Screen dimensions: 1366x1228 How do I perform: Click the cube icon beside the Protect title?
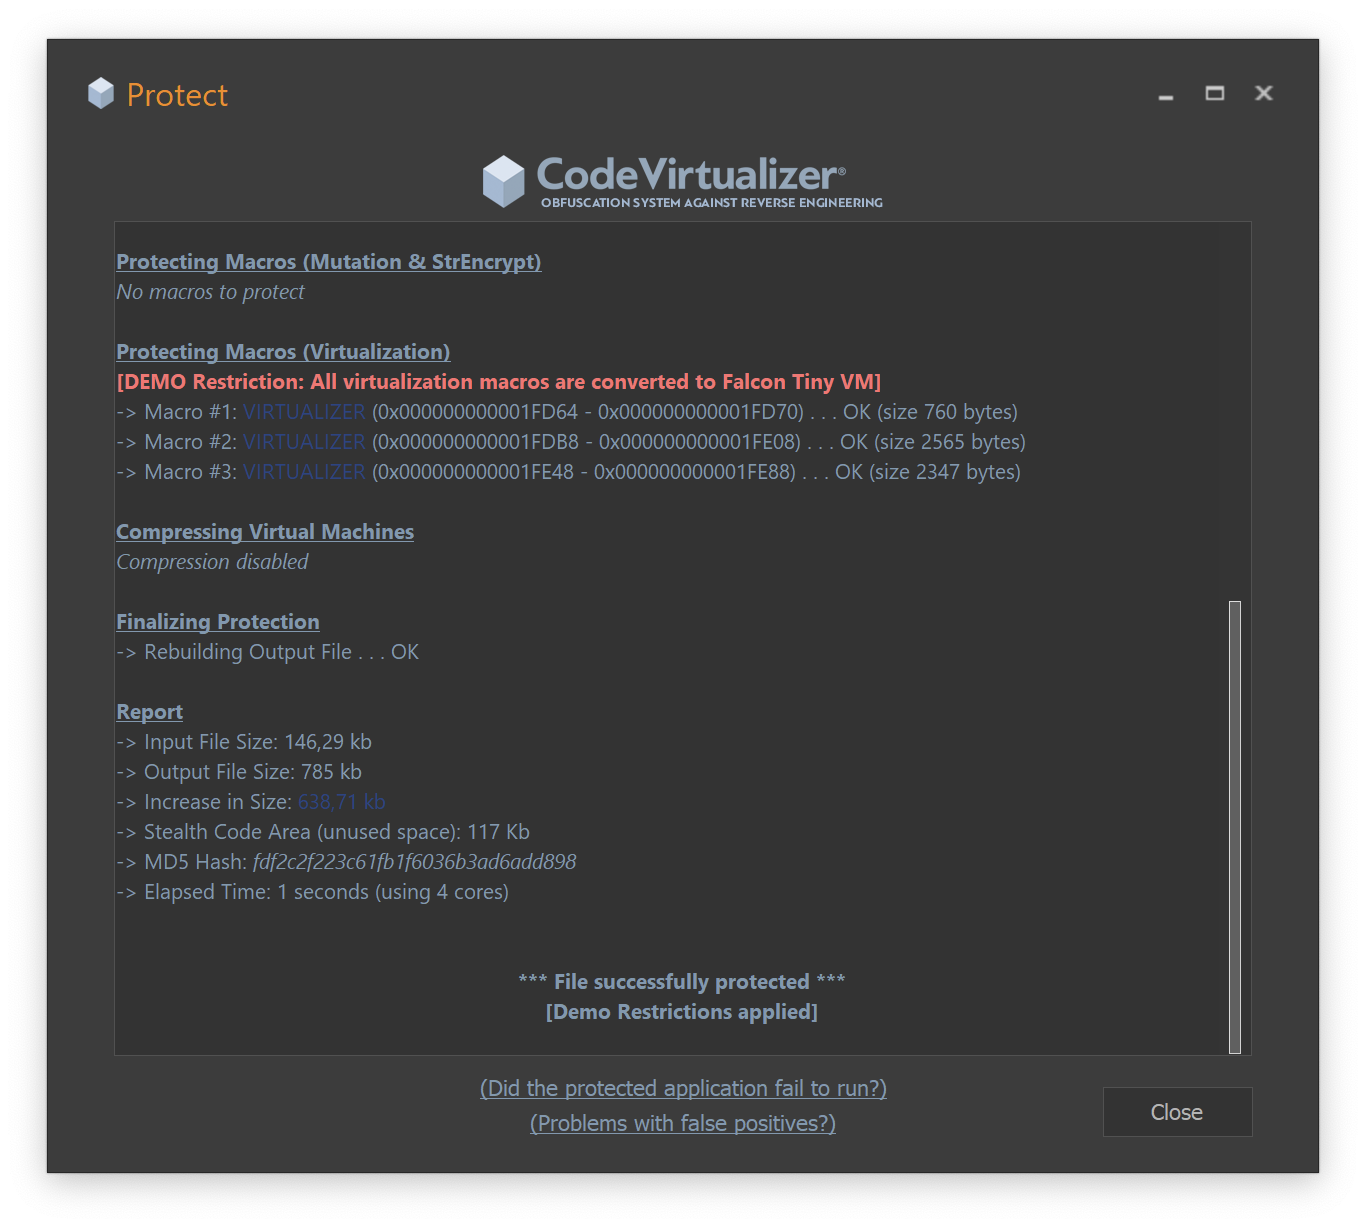click(101, 94)
